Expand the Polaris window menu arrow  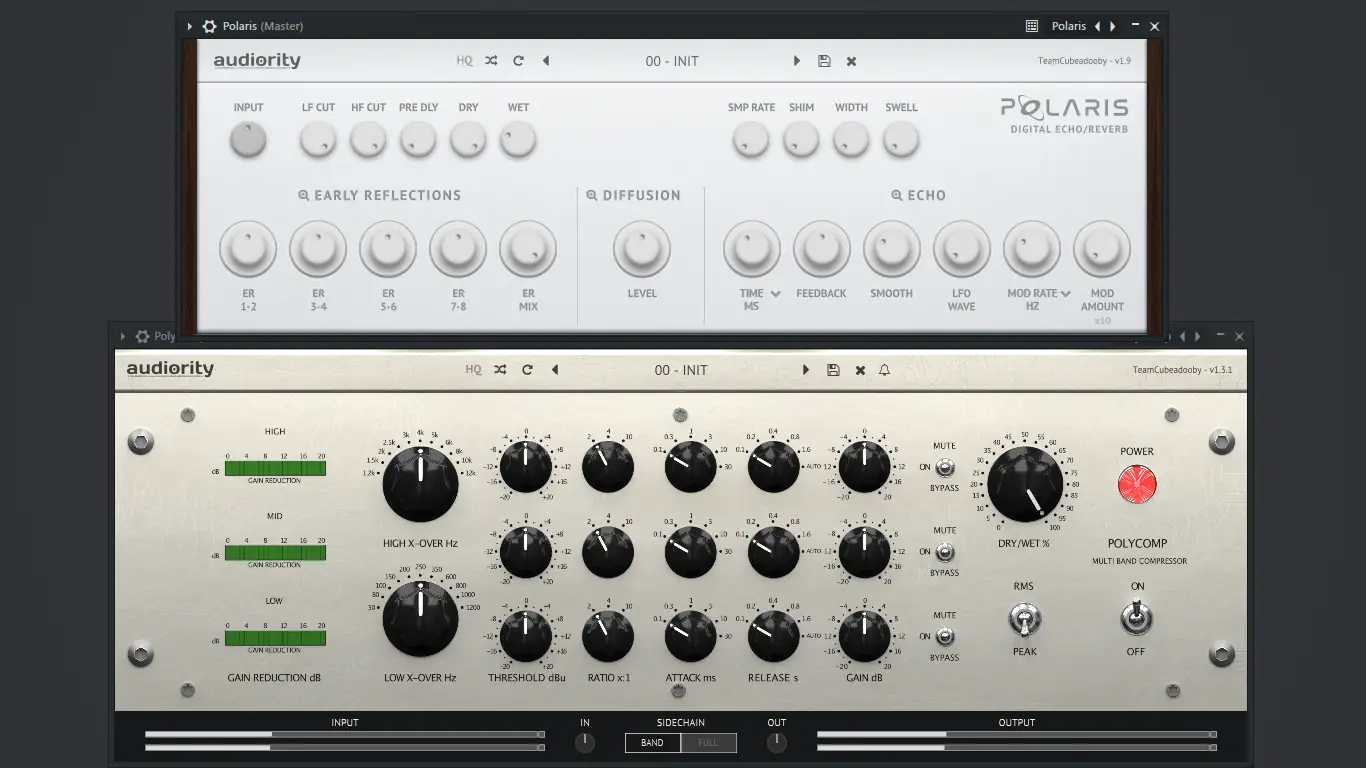point(189,26)
